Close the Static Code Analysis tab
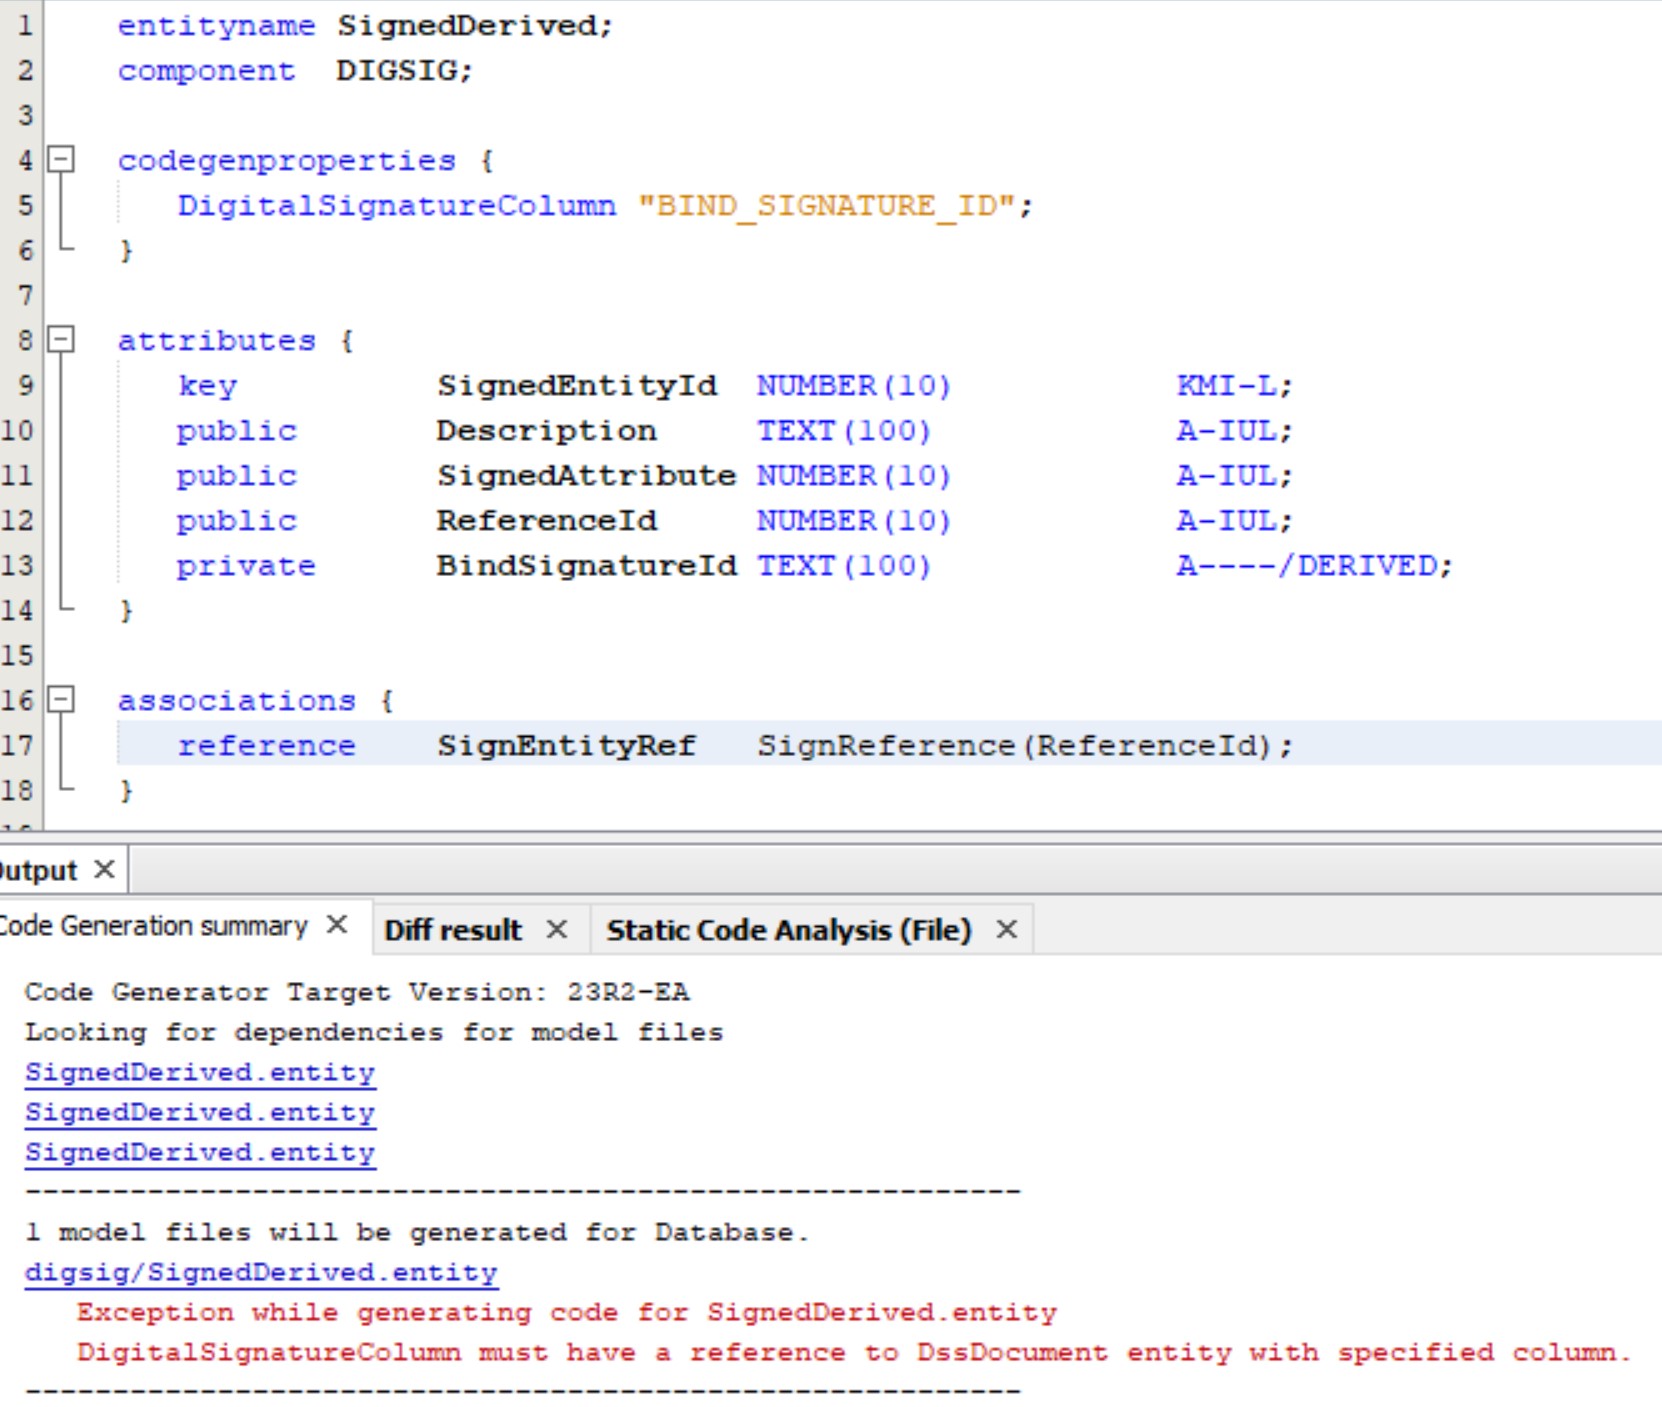Image resolution: width=1662 pixels, height=1407 pixels. [1007, 930]
